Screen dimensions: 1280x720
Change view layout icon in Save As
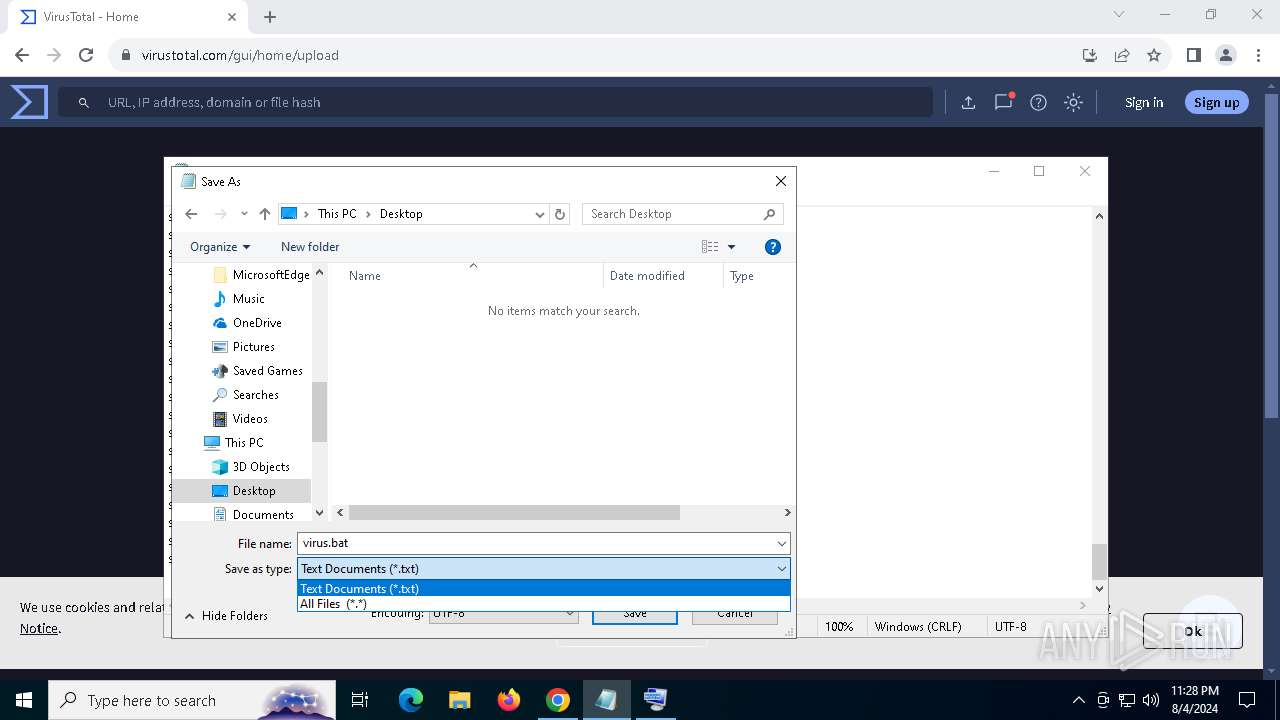(x=710, y=247)
